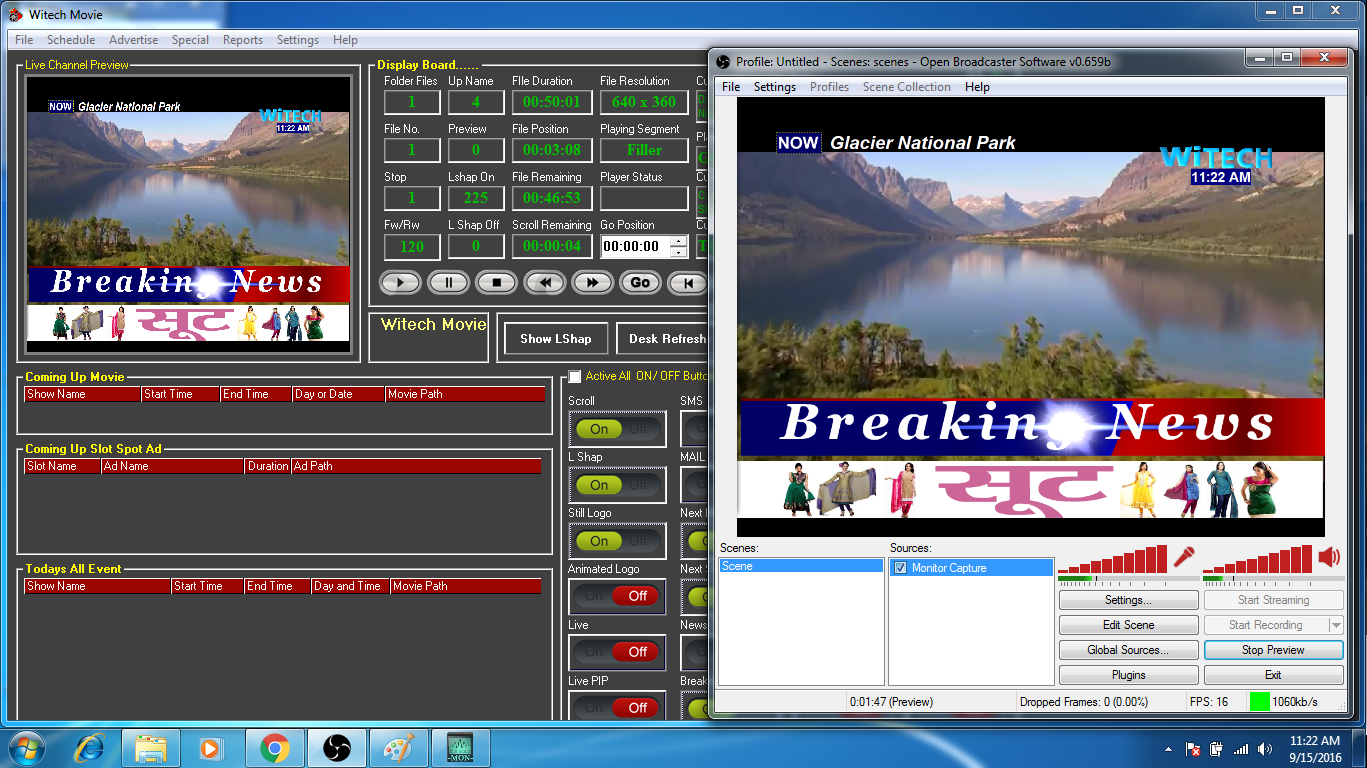Open the File menu in Witech Movie
The image size is (1367, 768).
pyautogui.click(x=24, y=40)
